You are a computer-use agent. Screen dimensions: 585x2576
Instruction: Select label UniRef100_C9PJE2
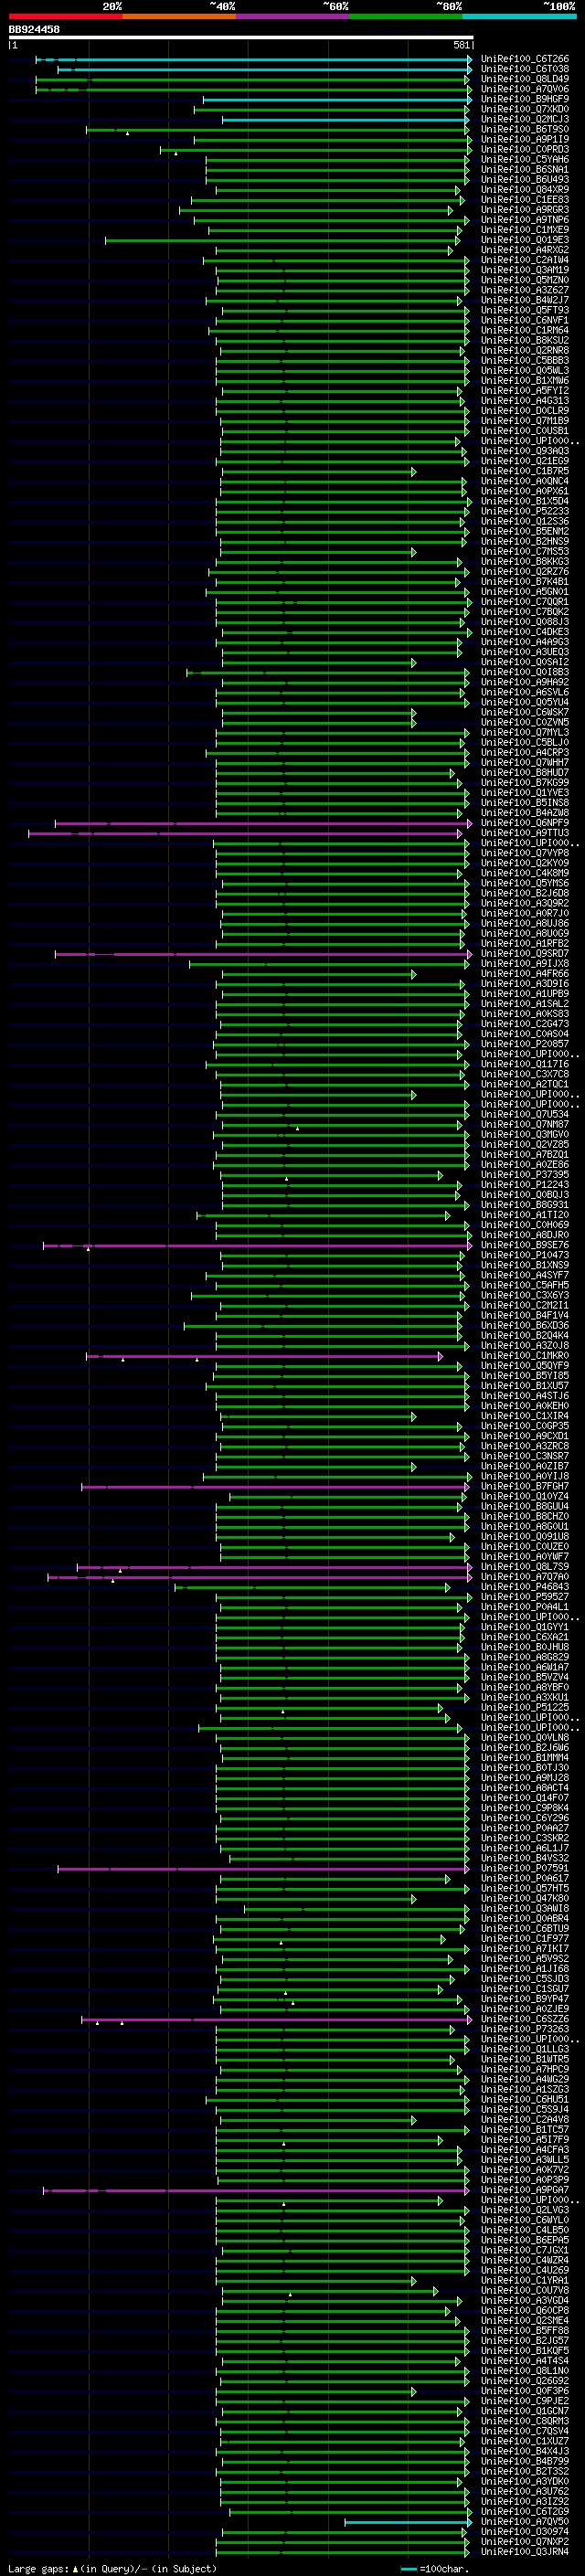tap(524, 2401)
